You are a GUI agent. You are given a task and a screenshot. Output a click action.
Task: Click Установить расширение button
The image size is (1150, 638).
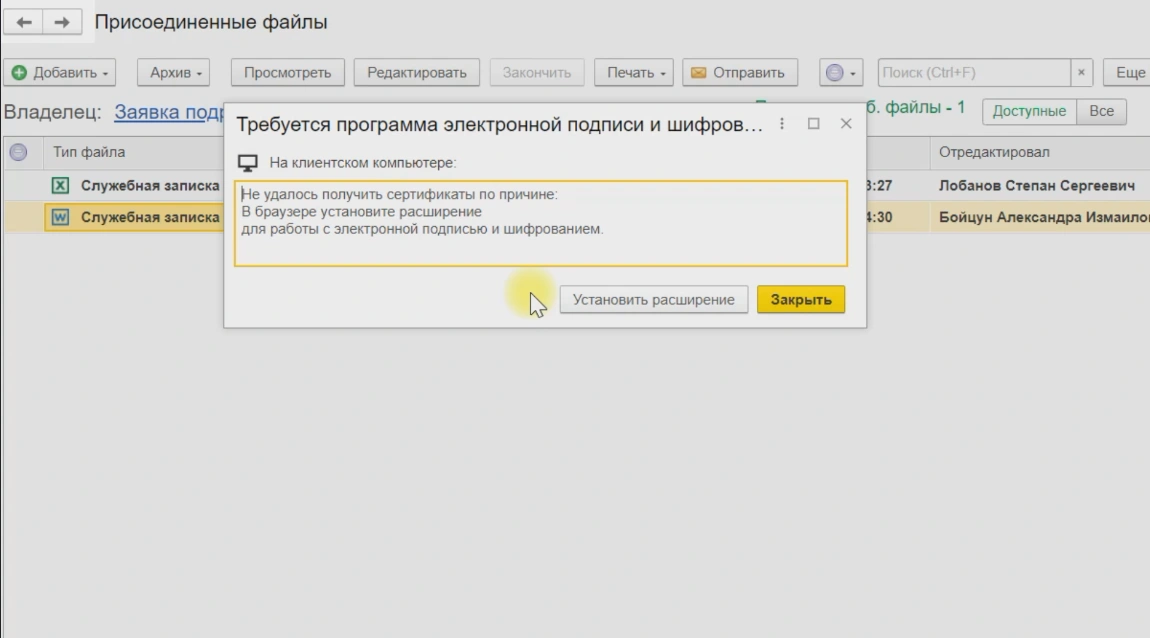click(x=653, y=299)
